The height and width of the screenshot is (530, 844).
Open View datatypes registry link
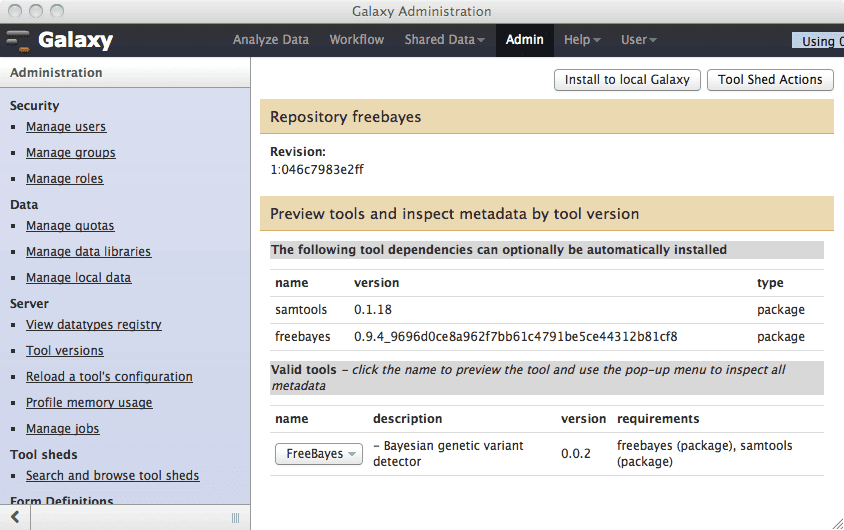click(93, 325)
